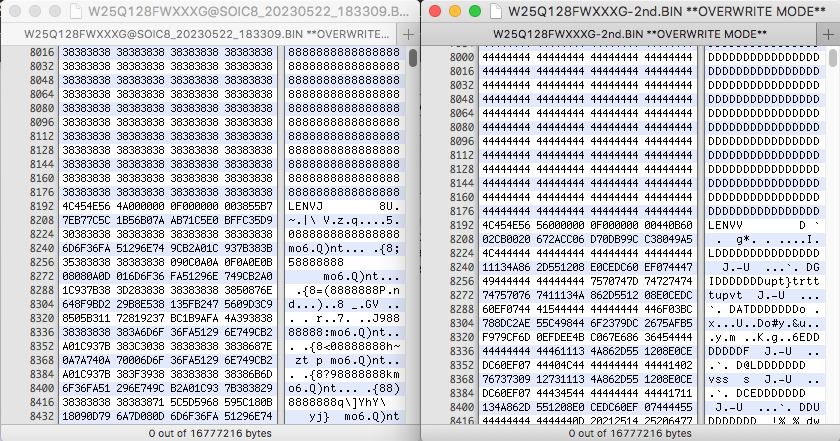Click left window vertical scrollbar thumb

point(413,58)
